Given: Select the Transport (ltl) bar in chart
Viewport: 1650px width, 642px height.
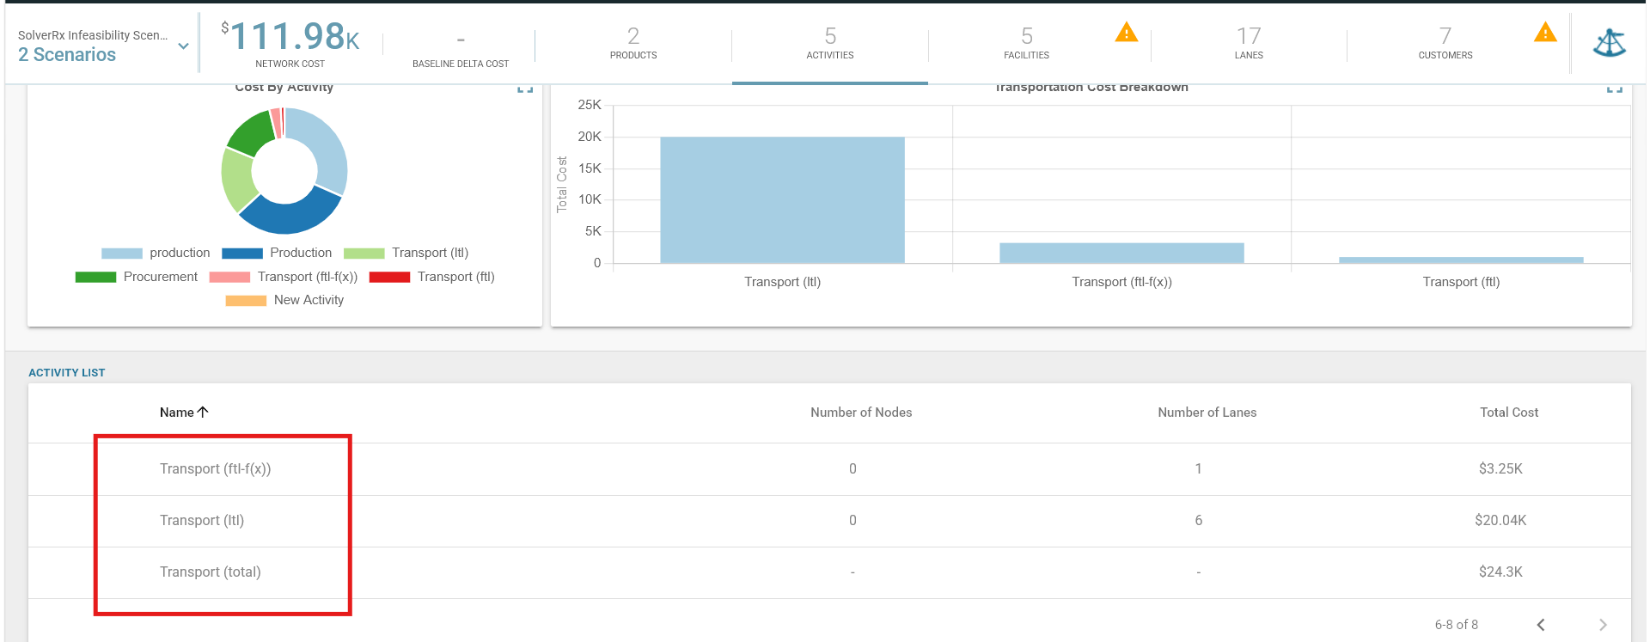Looking at the screenshot, I should pos(782,200).
